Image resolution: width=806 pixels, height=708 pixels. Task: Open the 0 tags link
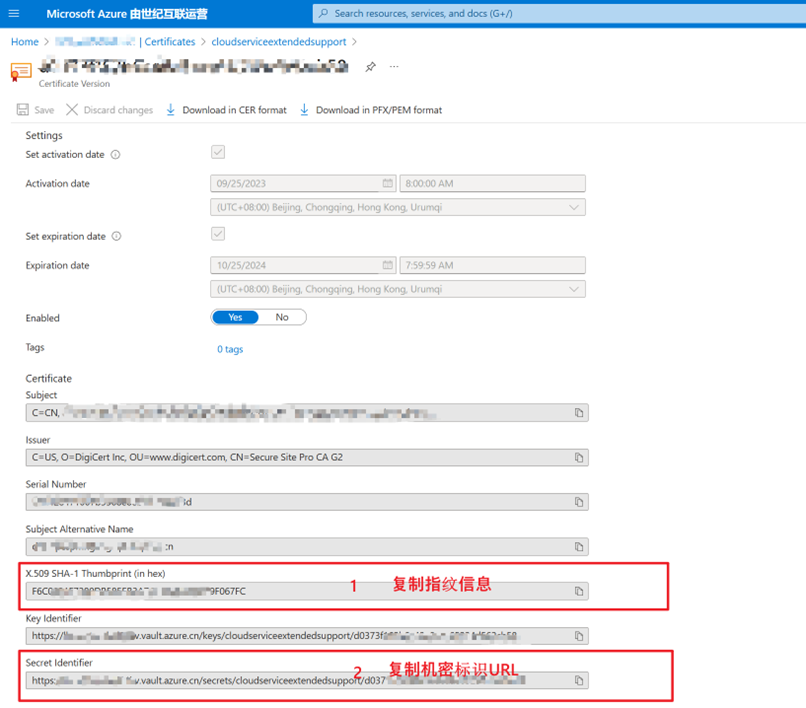[230, 349]
